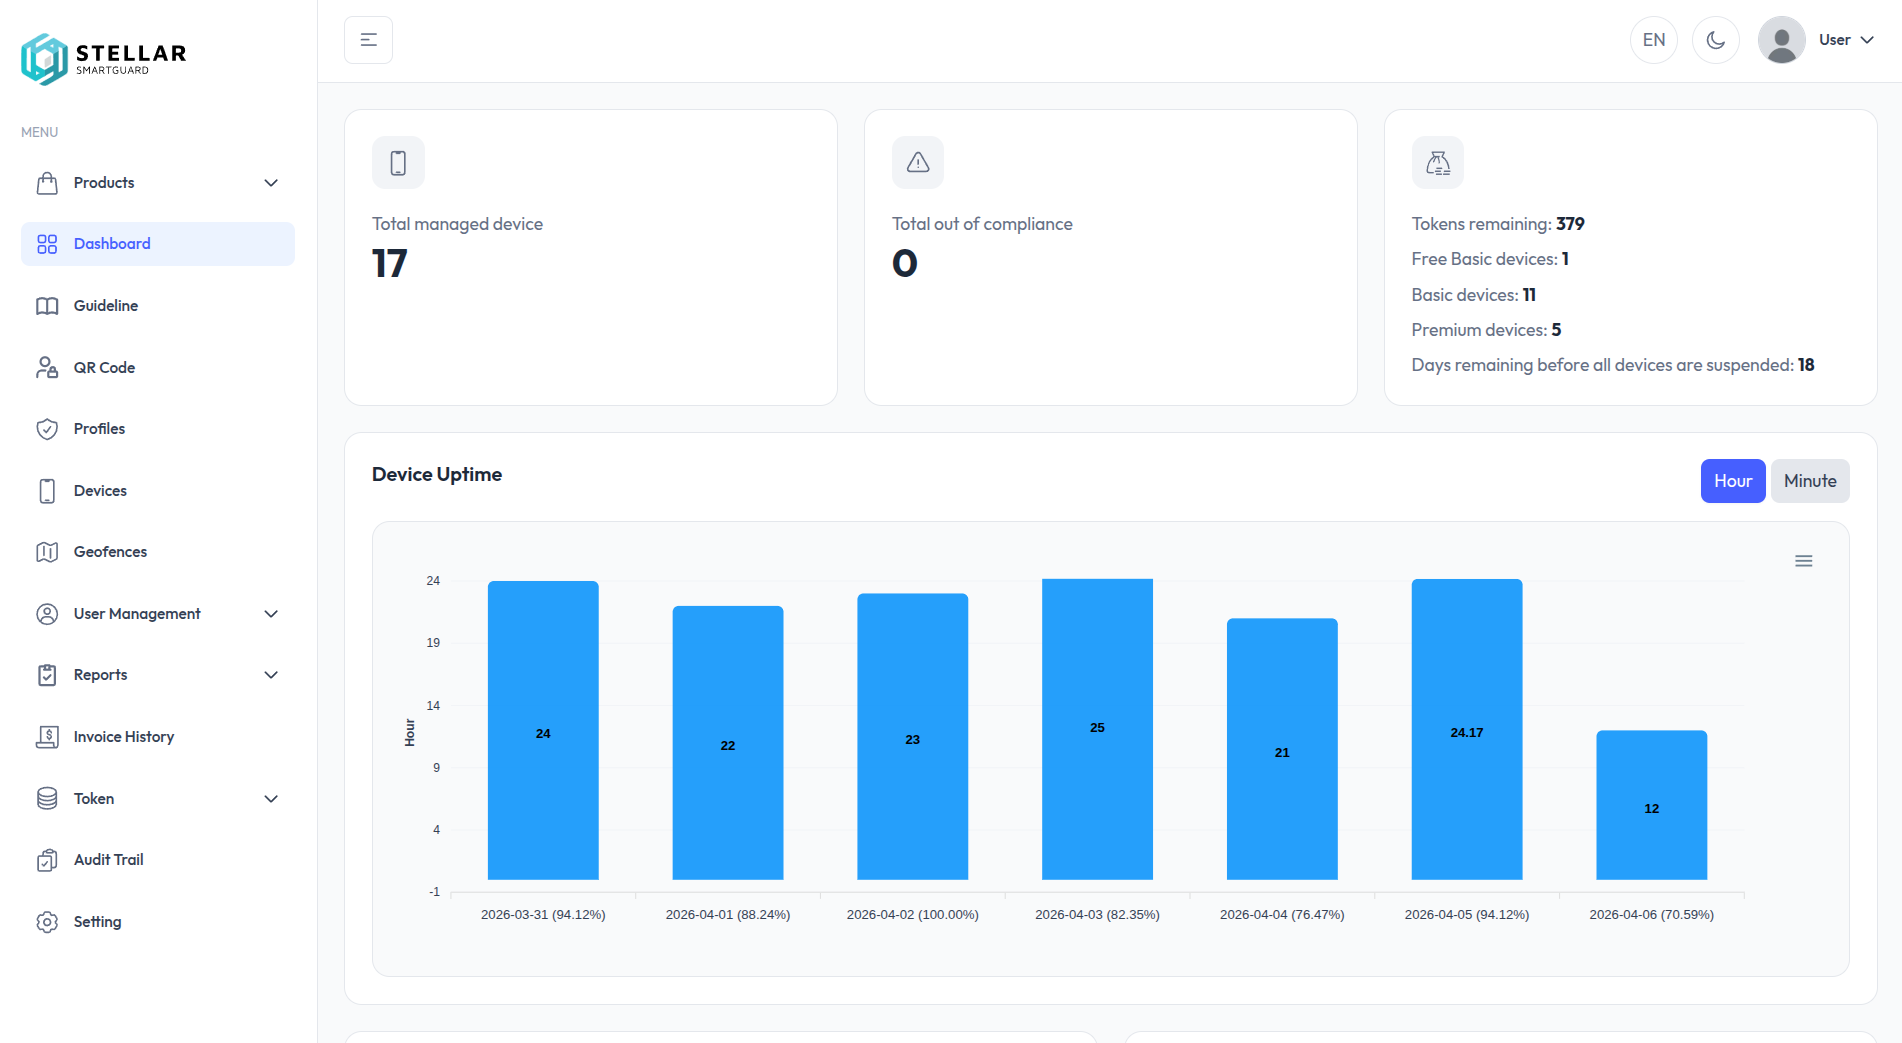Open the Dashboard menu item
Viewport: 1902px width, 1043px height.
click(x=112, y=243)
